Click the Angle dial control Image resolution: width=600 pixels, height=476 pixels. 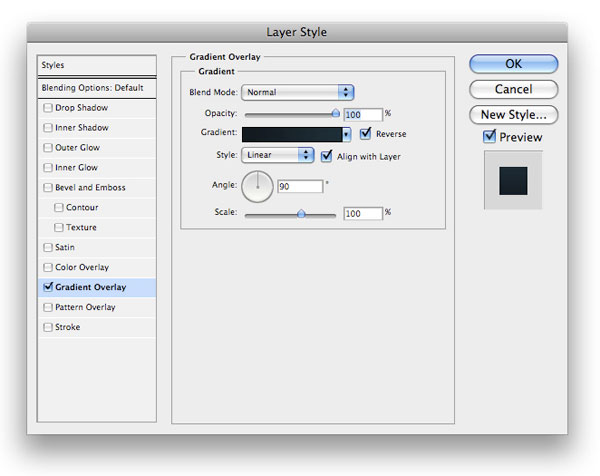coord(258,187)
